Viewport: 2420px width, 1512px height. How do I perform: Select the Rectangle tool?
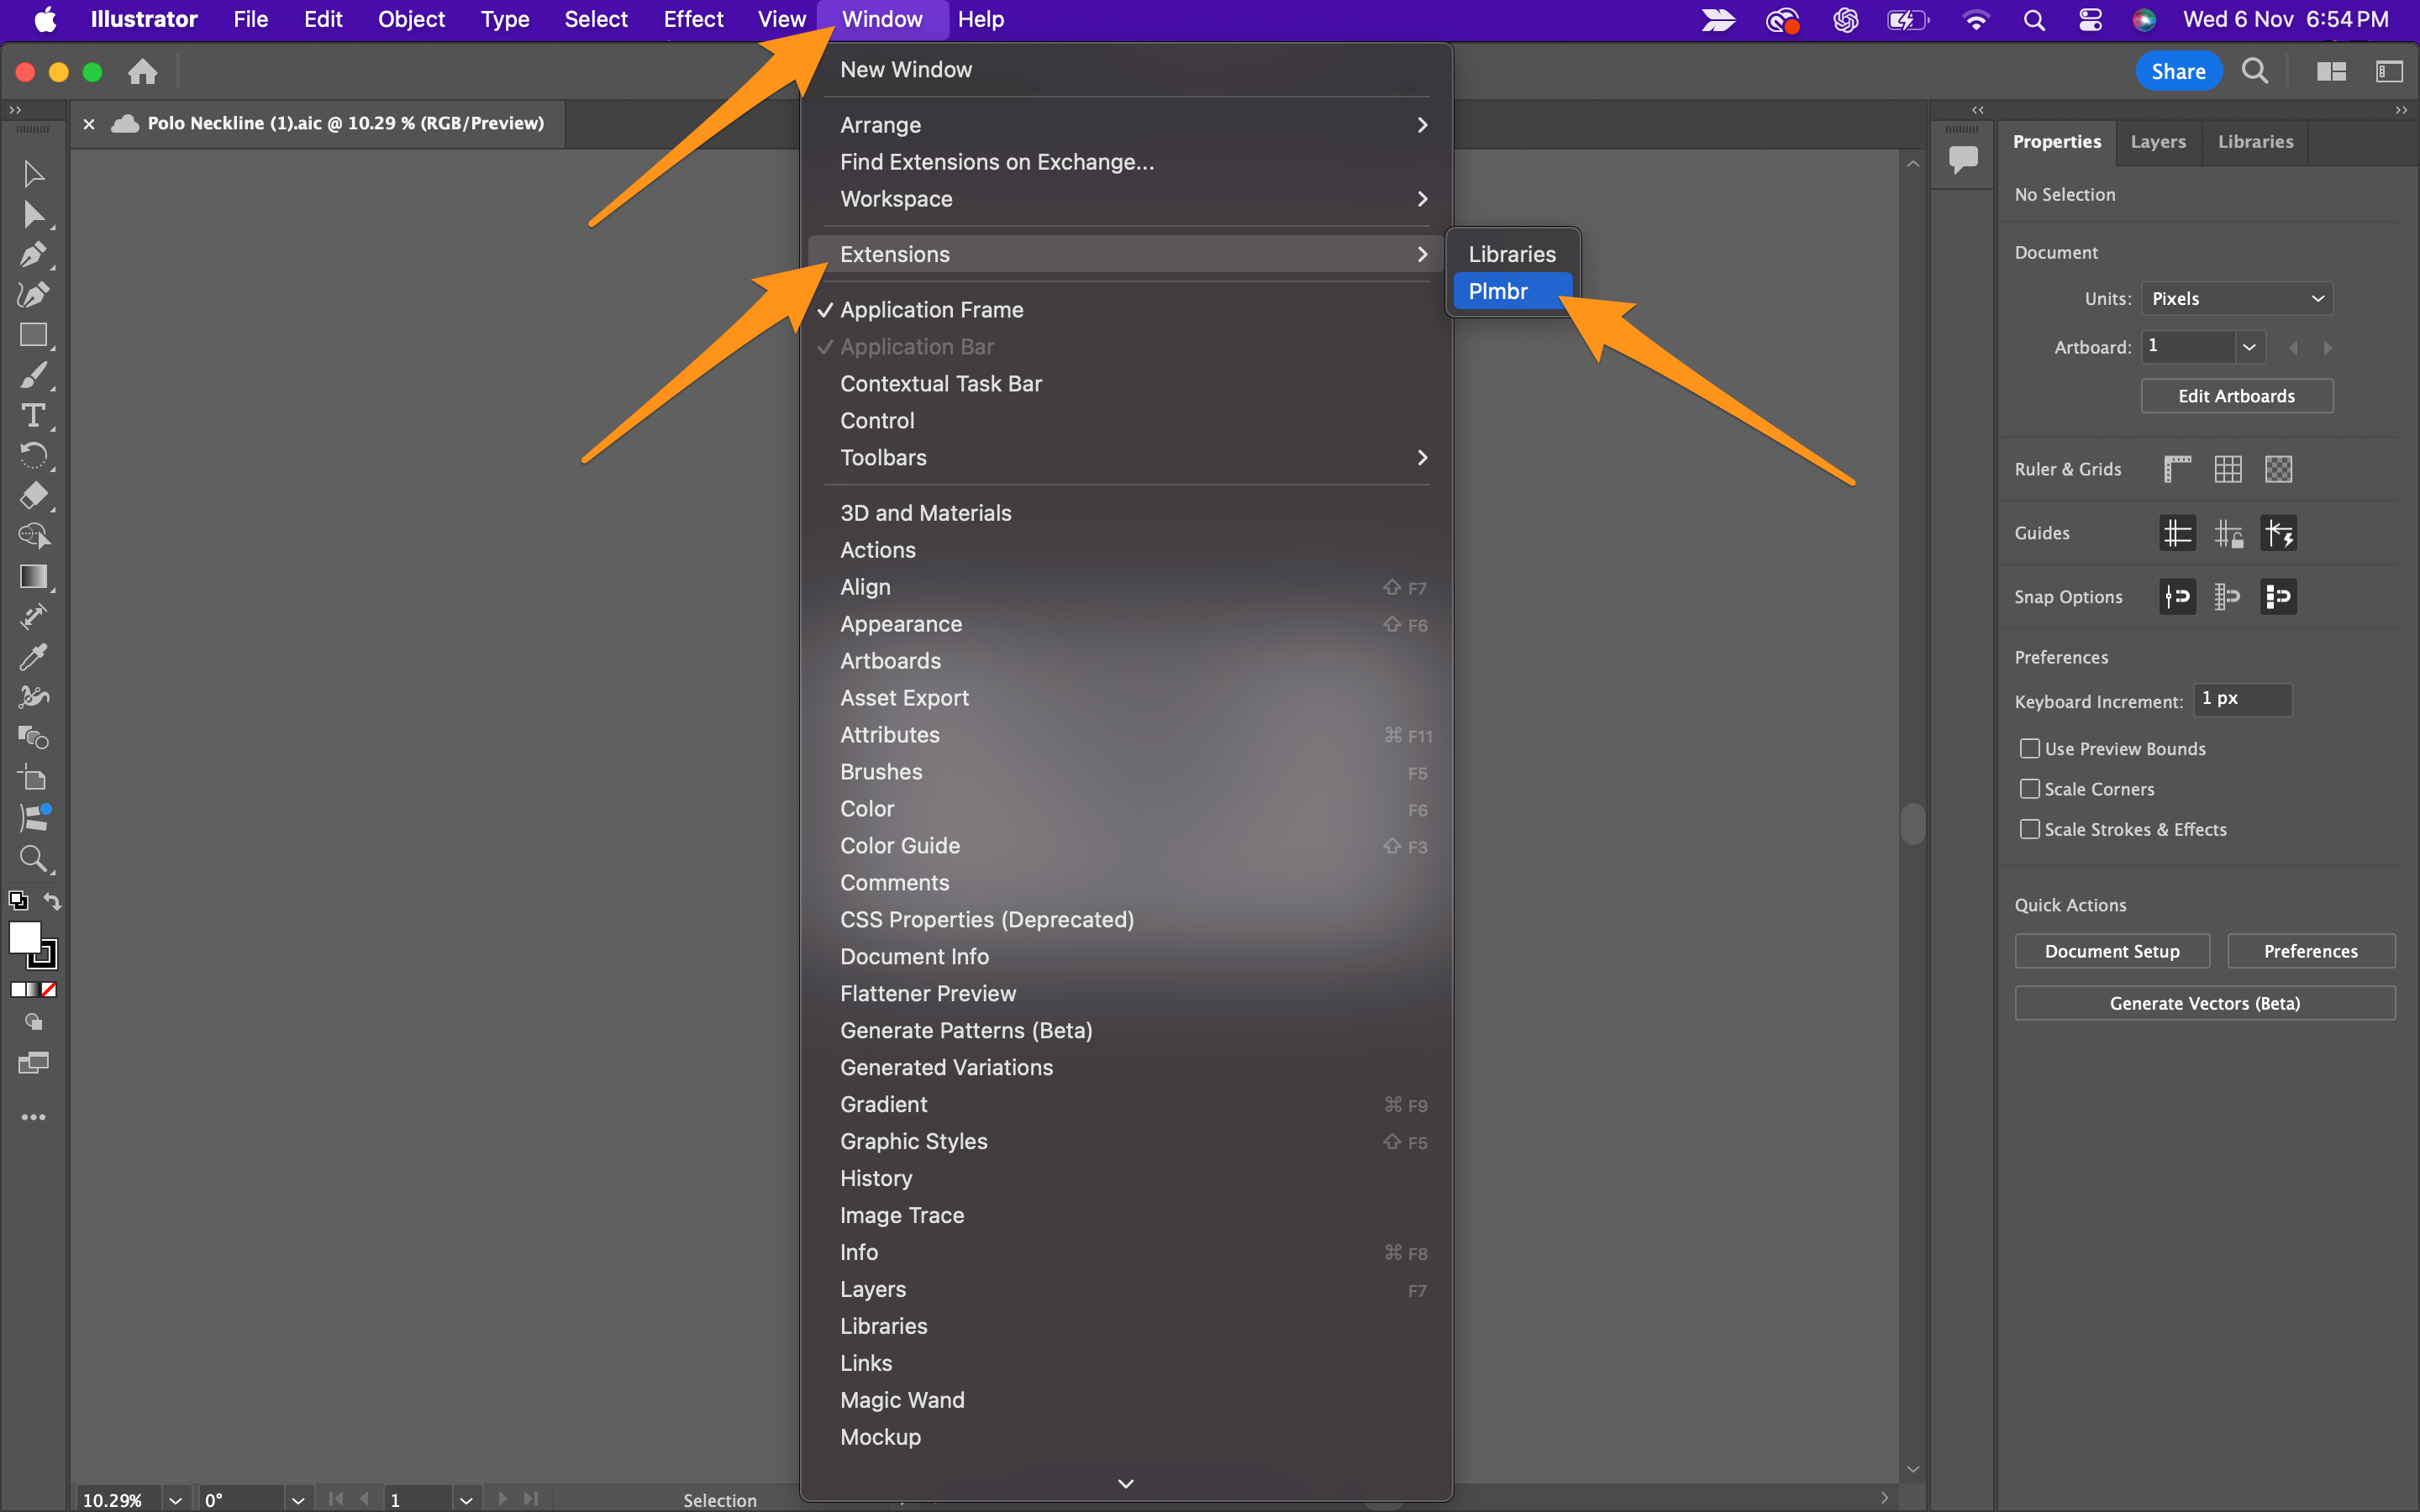click(33, 335)
